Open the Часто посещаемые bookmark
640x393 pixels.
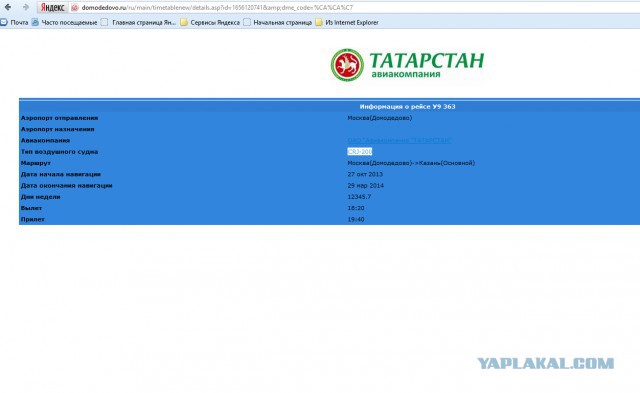64,22
